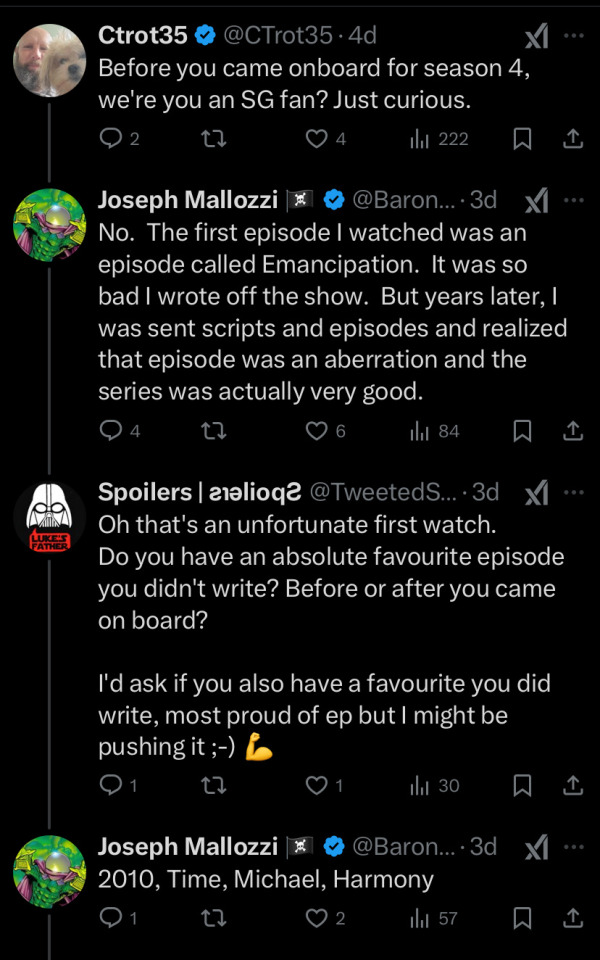Like Ctrot35's tweet with 4 likes

pos(317,139)
